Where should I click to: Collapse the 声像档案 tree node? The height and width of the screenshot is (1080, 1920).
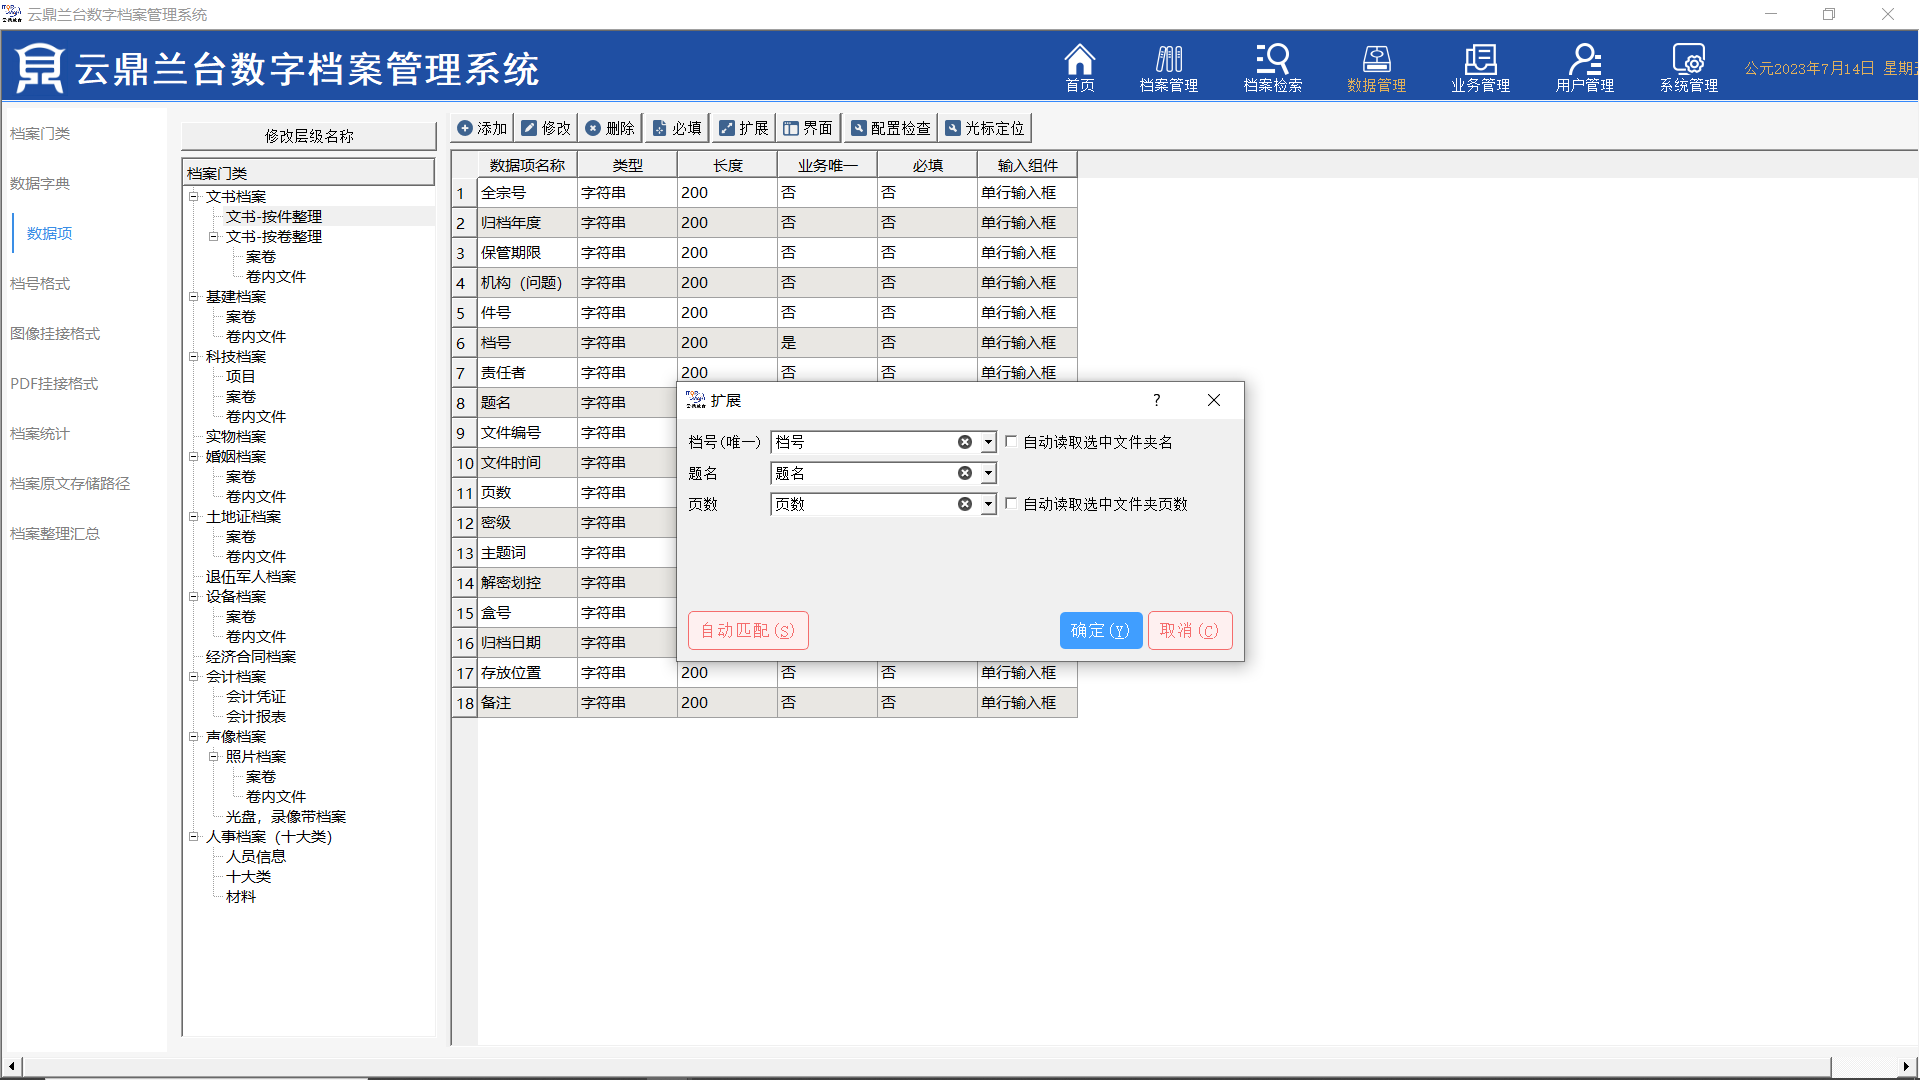194,737
